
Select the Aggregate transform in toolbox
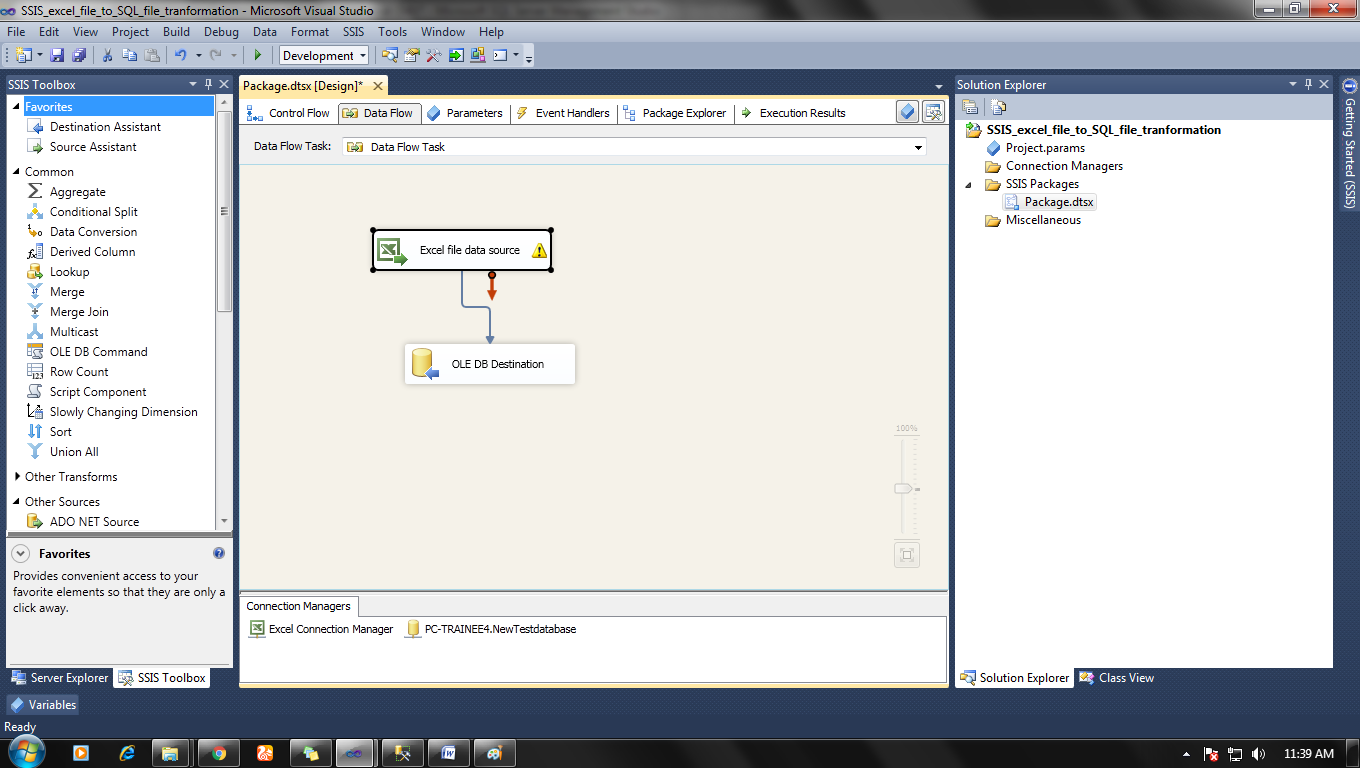point(77,192)
